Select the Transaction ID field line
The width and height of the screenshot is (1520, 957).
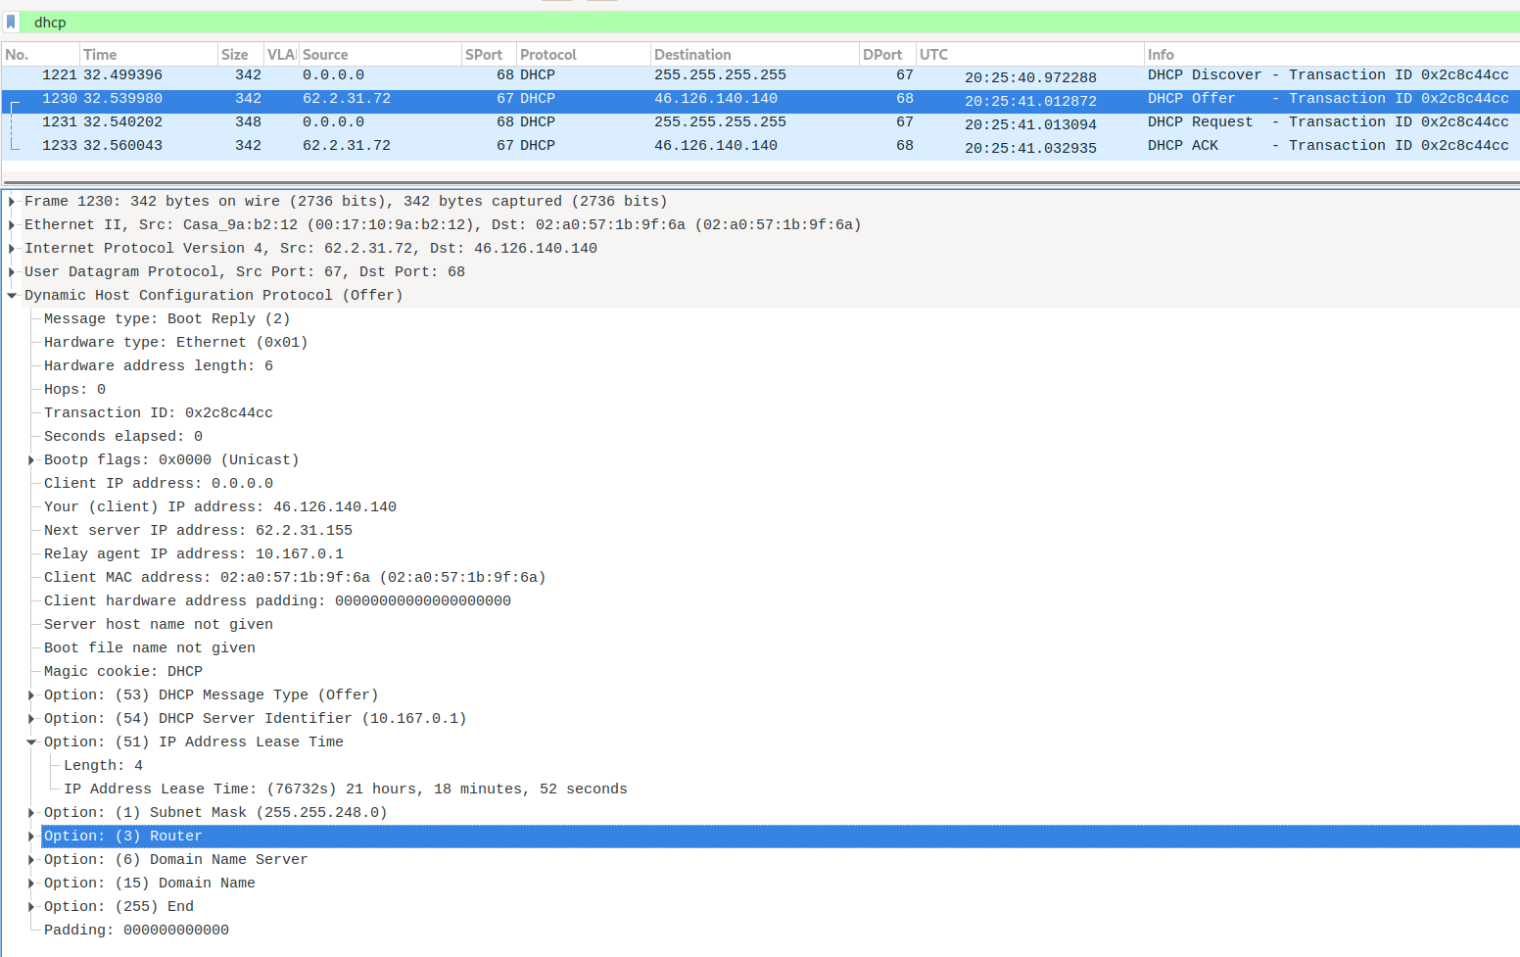(x=158, y=413)
